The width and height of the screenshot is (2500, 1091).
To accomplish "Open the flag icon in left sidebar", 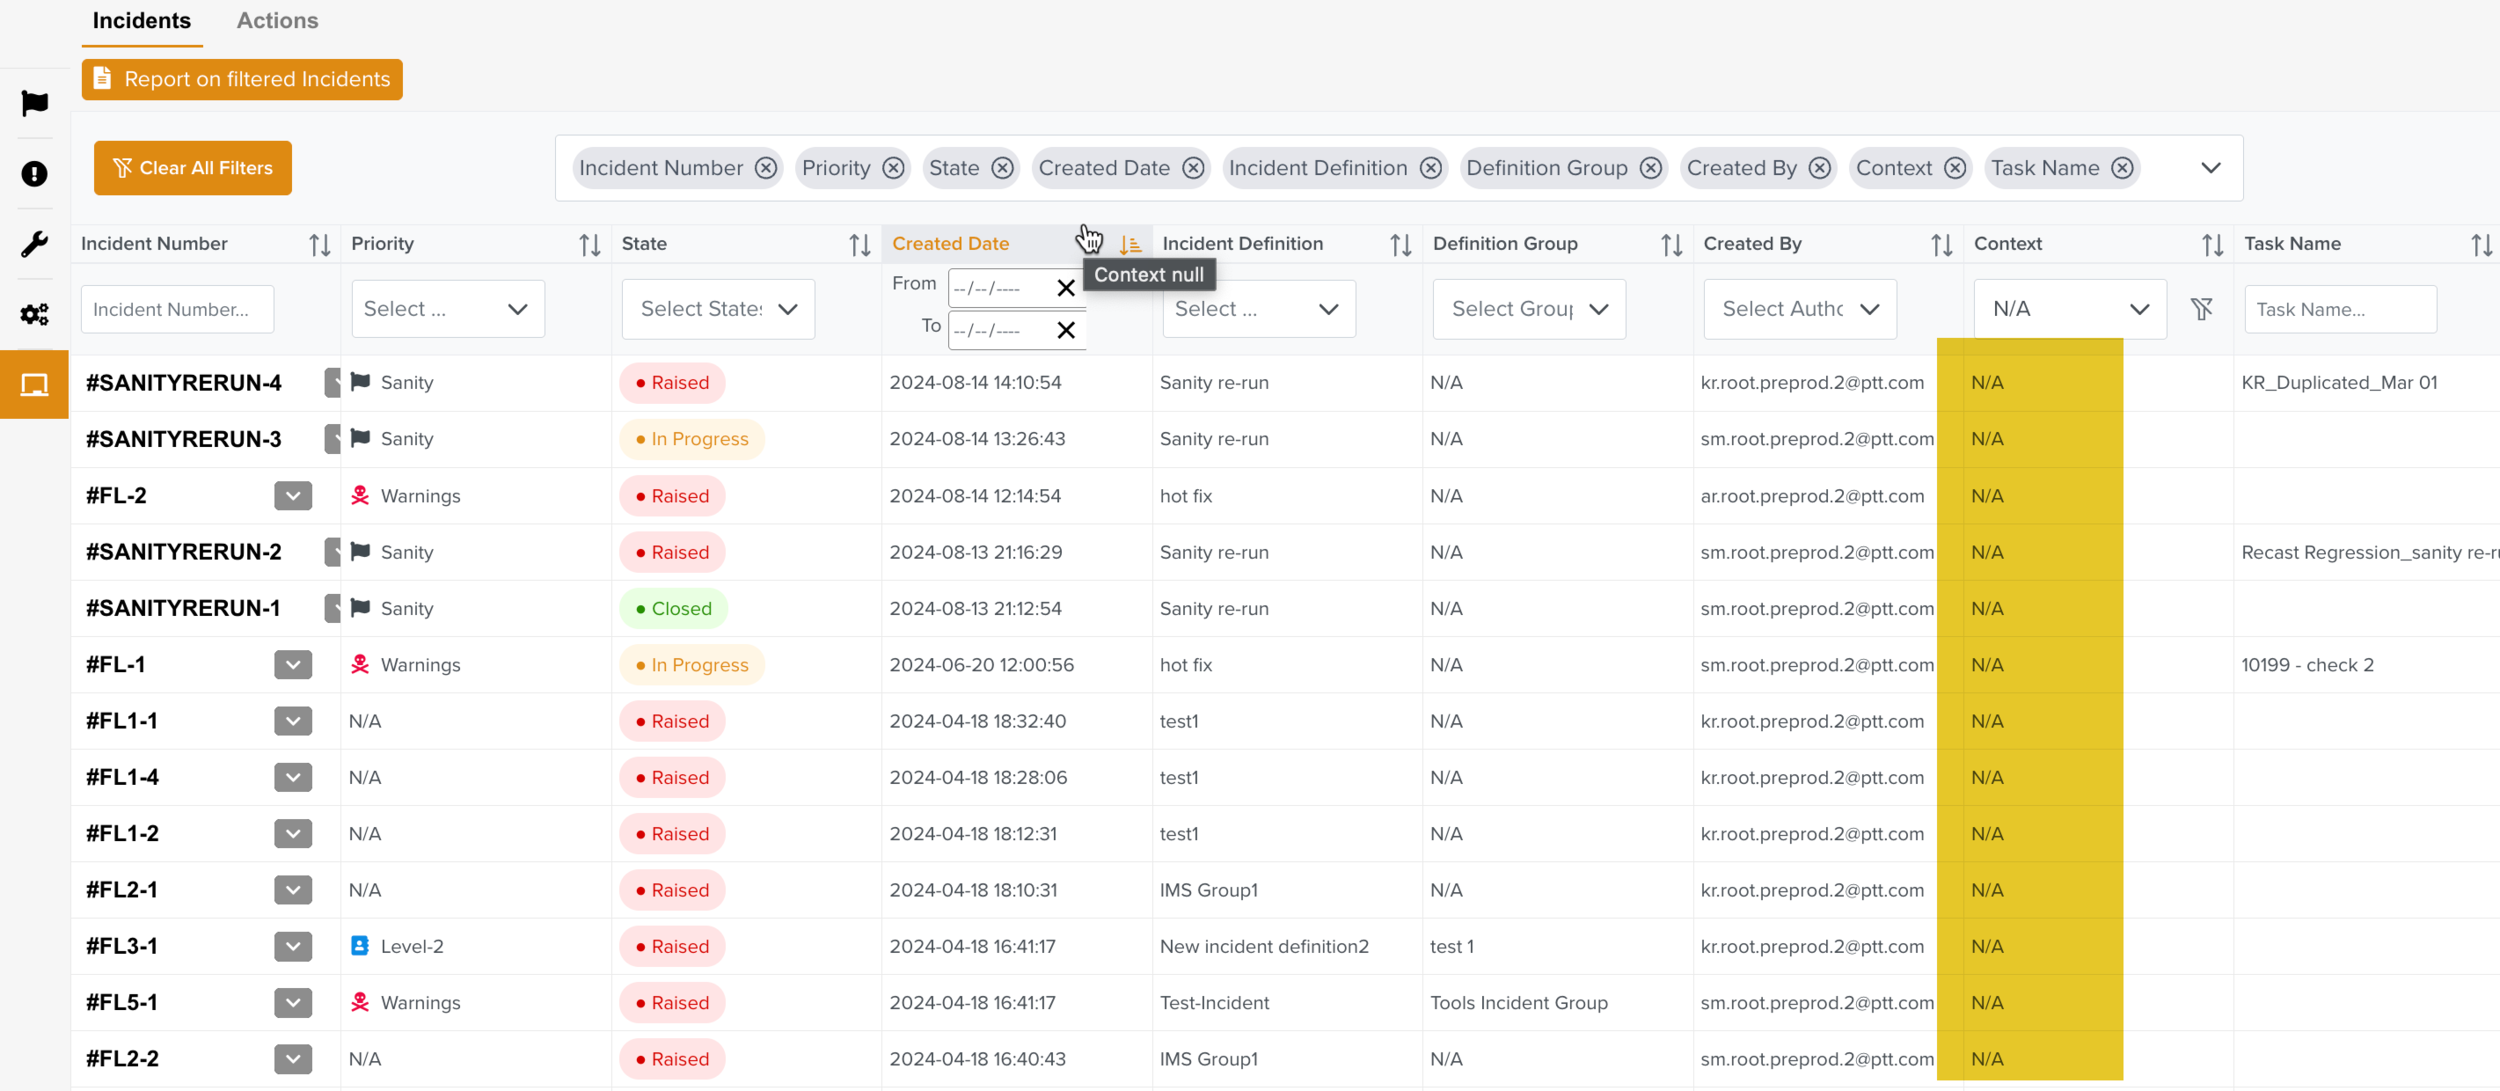I will [x=34, y=103].
